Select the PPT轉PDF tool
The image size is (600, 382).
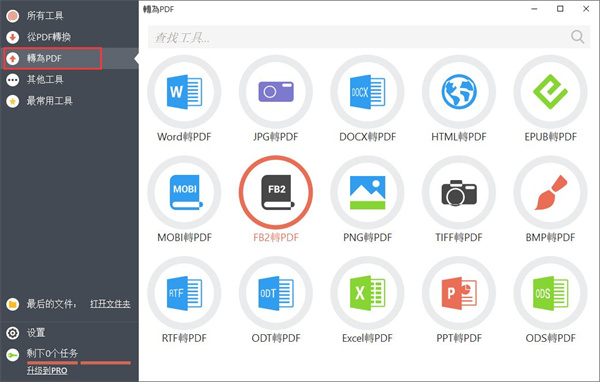(x=459, y=293)
